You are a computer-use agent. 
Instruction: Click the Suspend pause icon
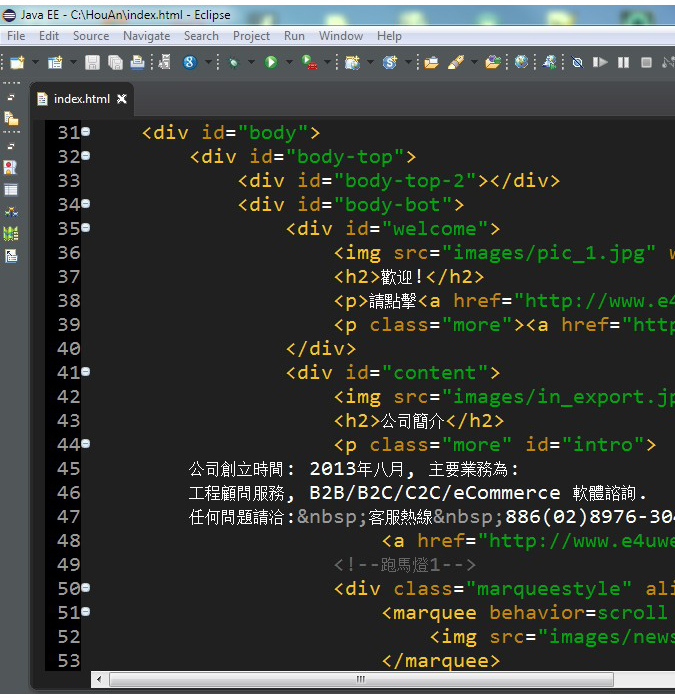623,62
